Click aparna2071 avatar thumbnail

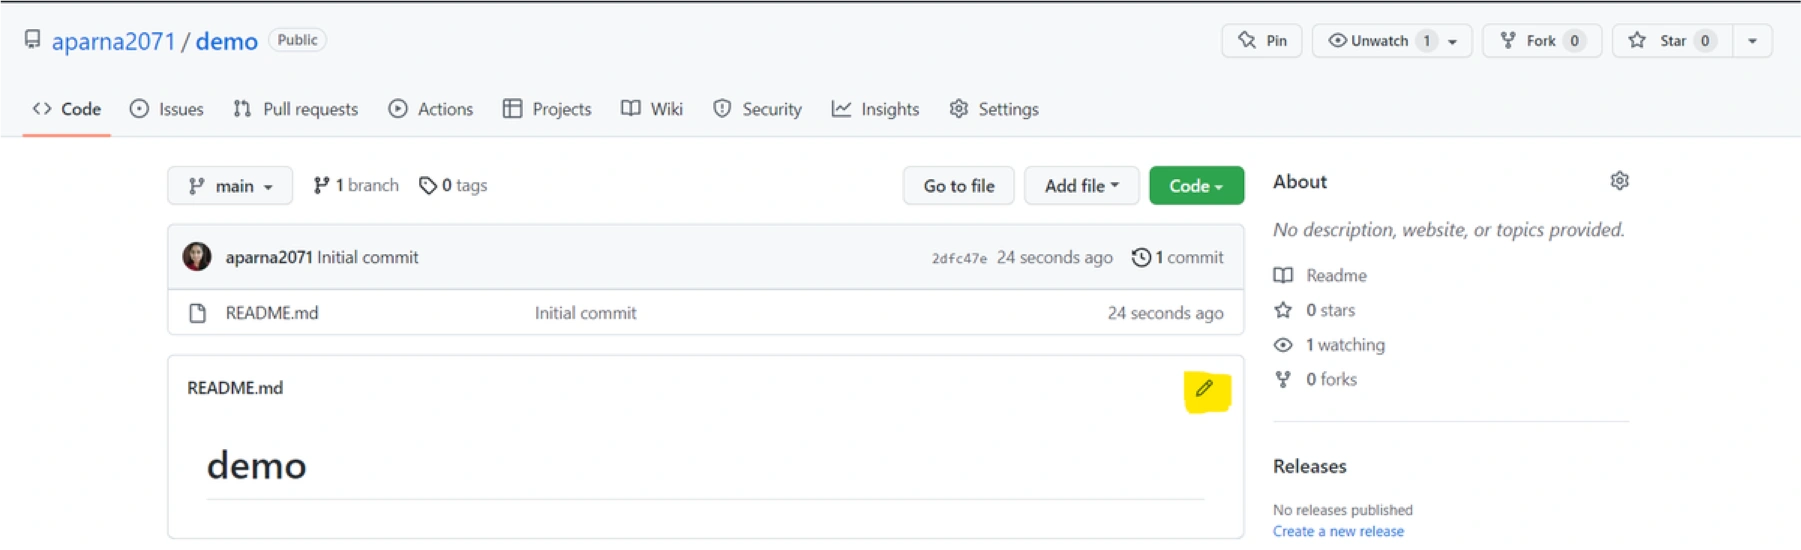tap(197, 257)
